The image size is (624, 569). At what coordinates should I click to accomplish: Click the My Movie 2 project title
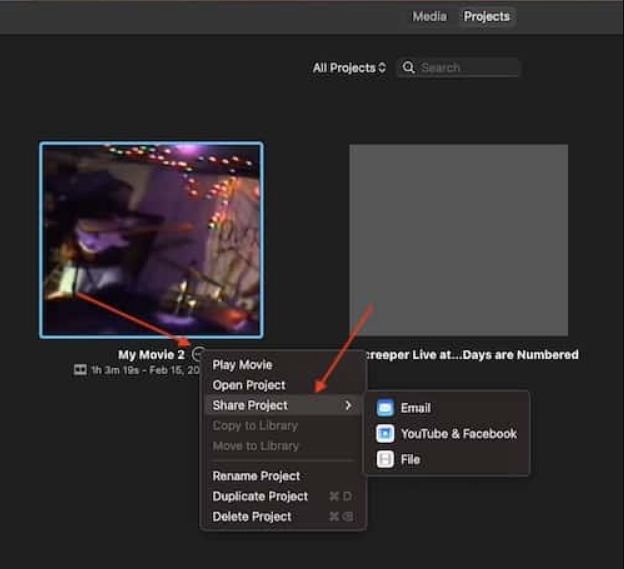tap(151, 355)
